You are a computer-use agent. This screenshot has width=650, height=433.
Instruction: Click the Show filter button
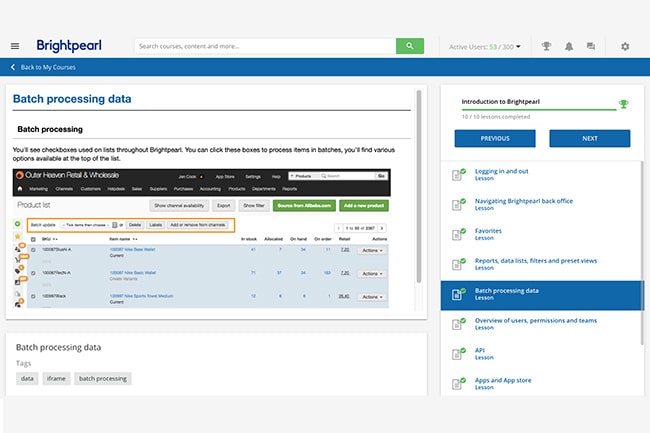254,206
